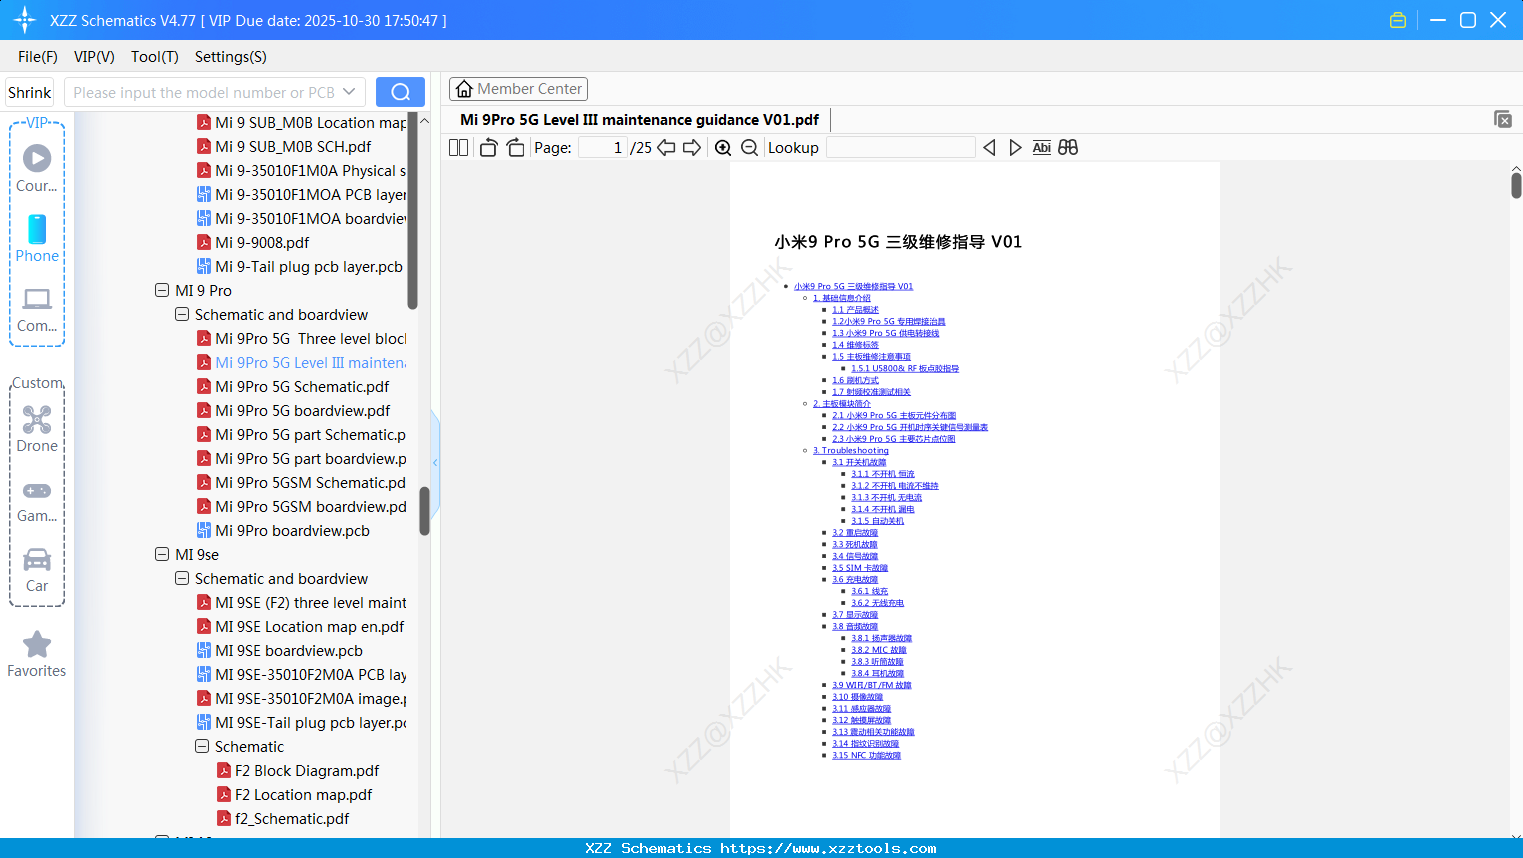Toggle the two-page layout view

[x=458, y=148]
